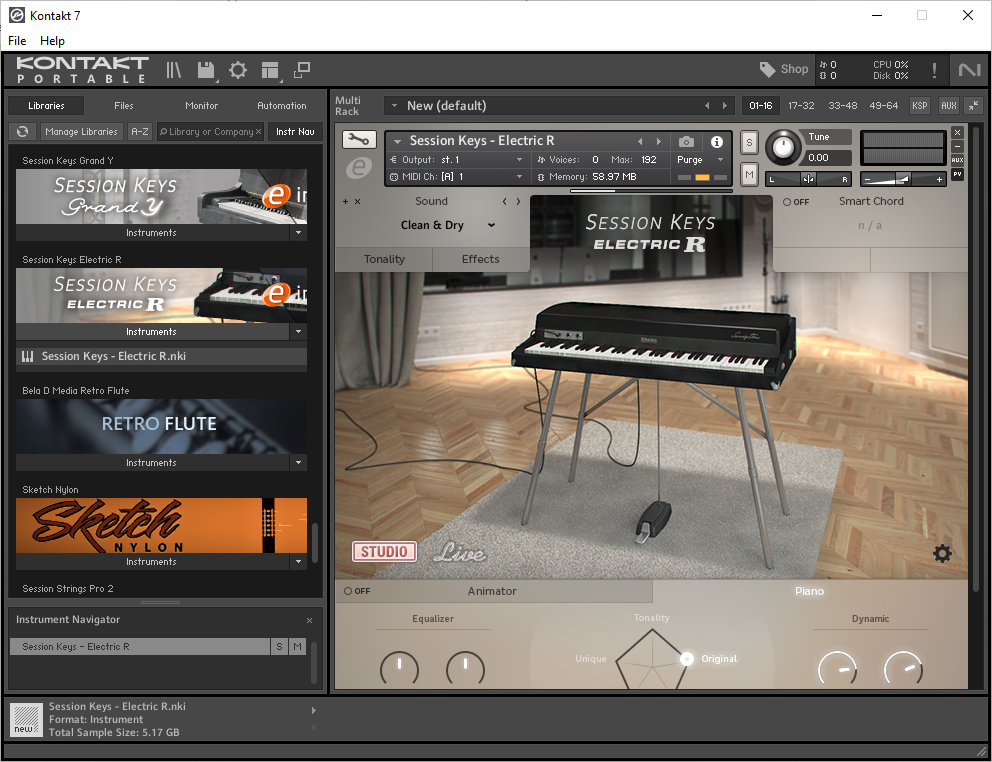This screenshot has width=992, height=762.
Task: Open the options gear in top toolbar
Action: [238, 70]
